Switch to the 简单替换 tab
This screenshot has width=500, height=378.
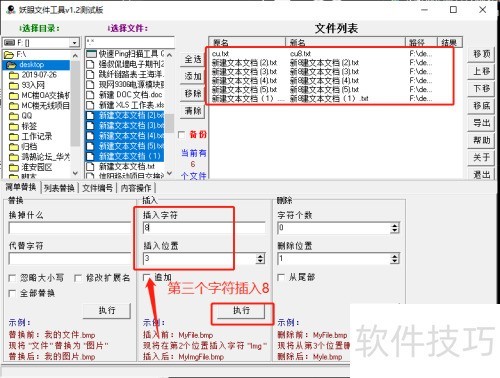click(21, 187)
